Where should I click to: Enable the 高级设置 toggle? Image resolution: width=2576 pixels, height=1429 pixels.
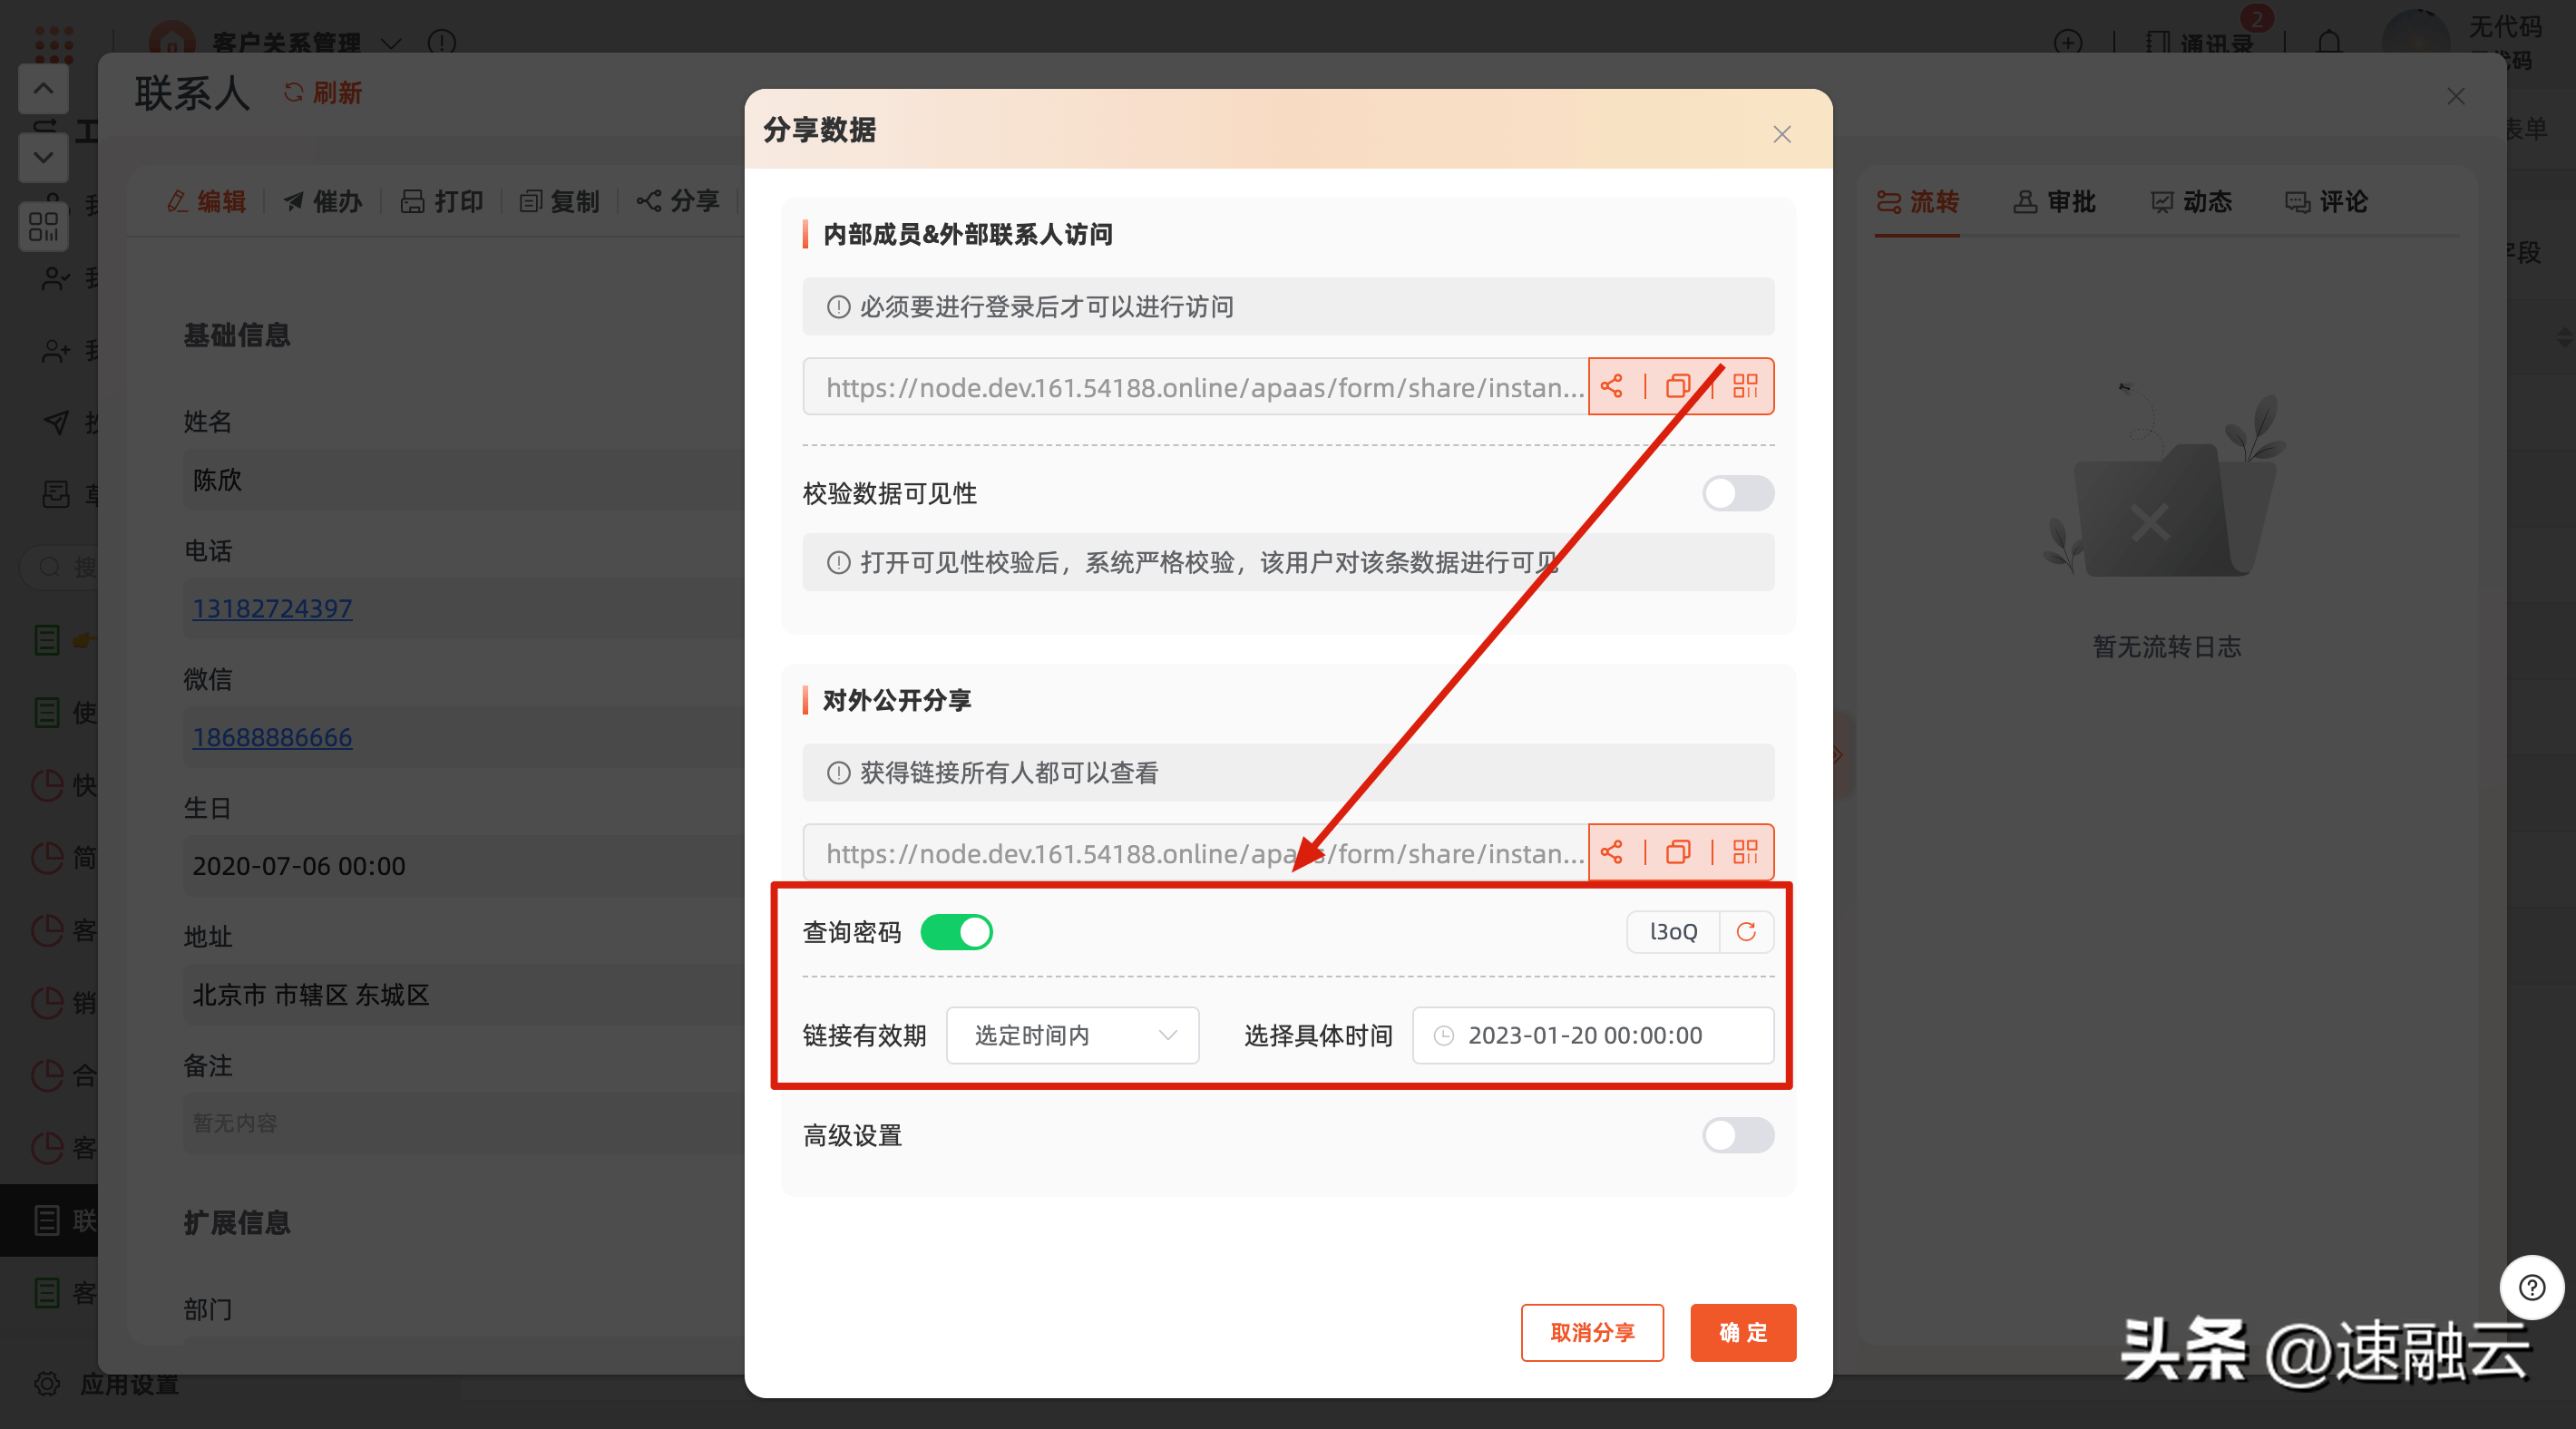pos(1738,1135)
